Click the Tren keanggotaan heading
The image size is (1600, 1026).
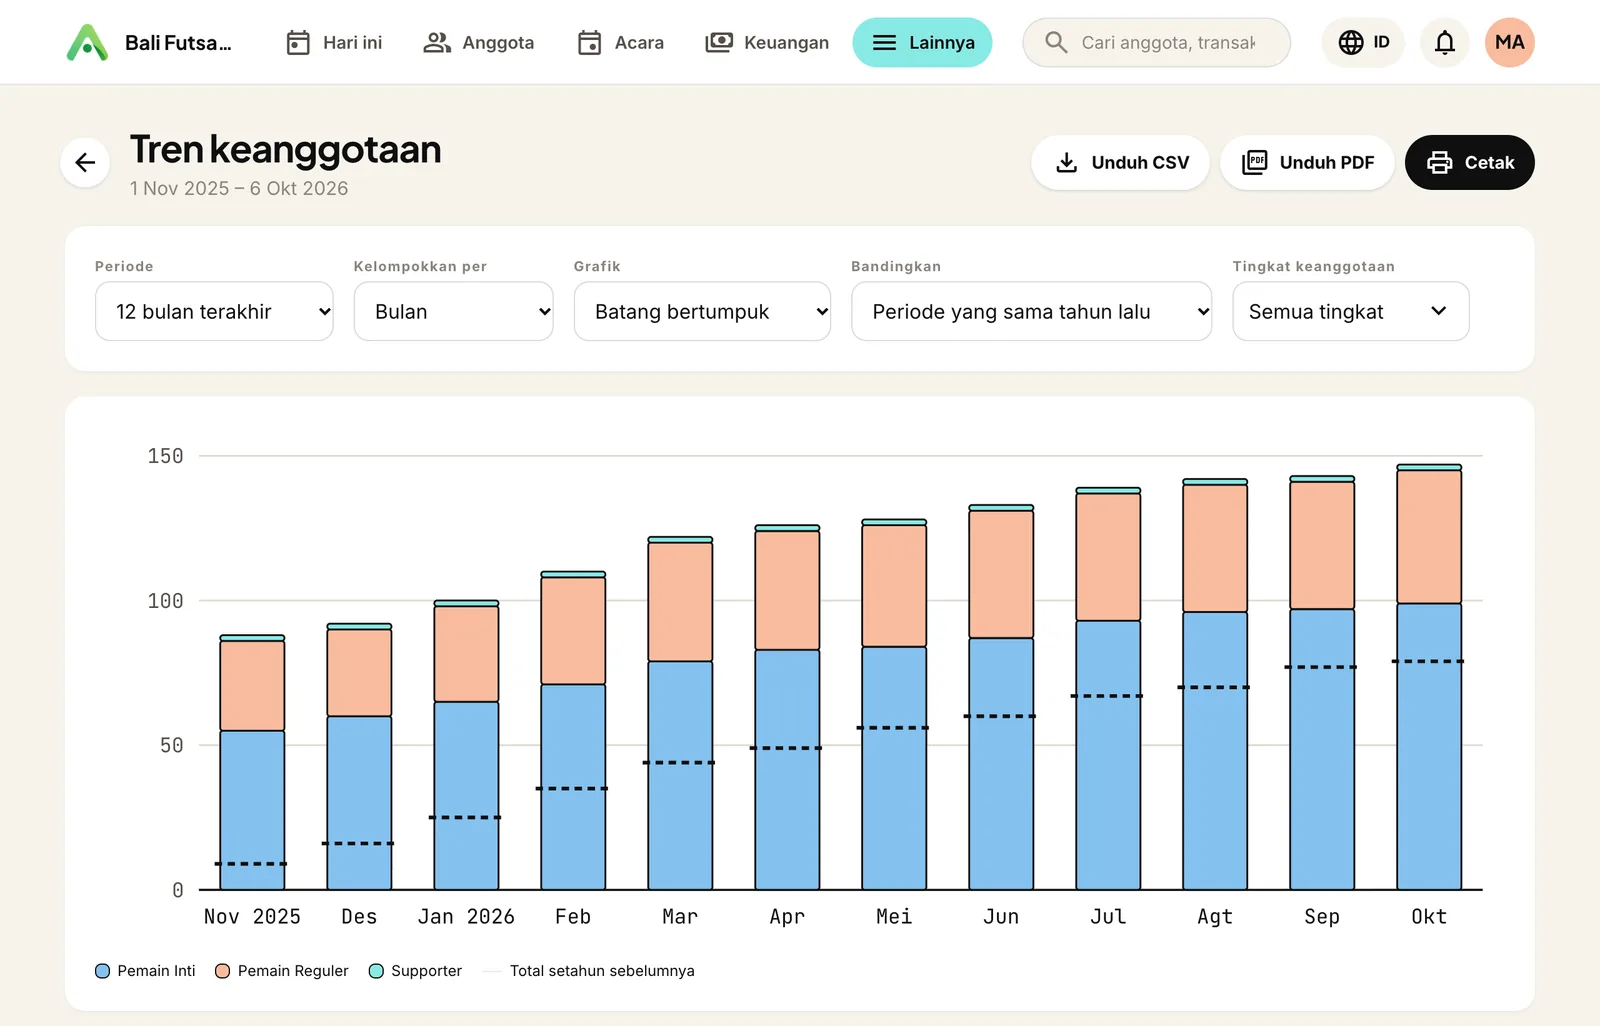click(286, 149)
